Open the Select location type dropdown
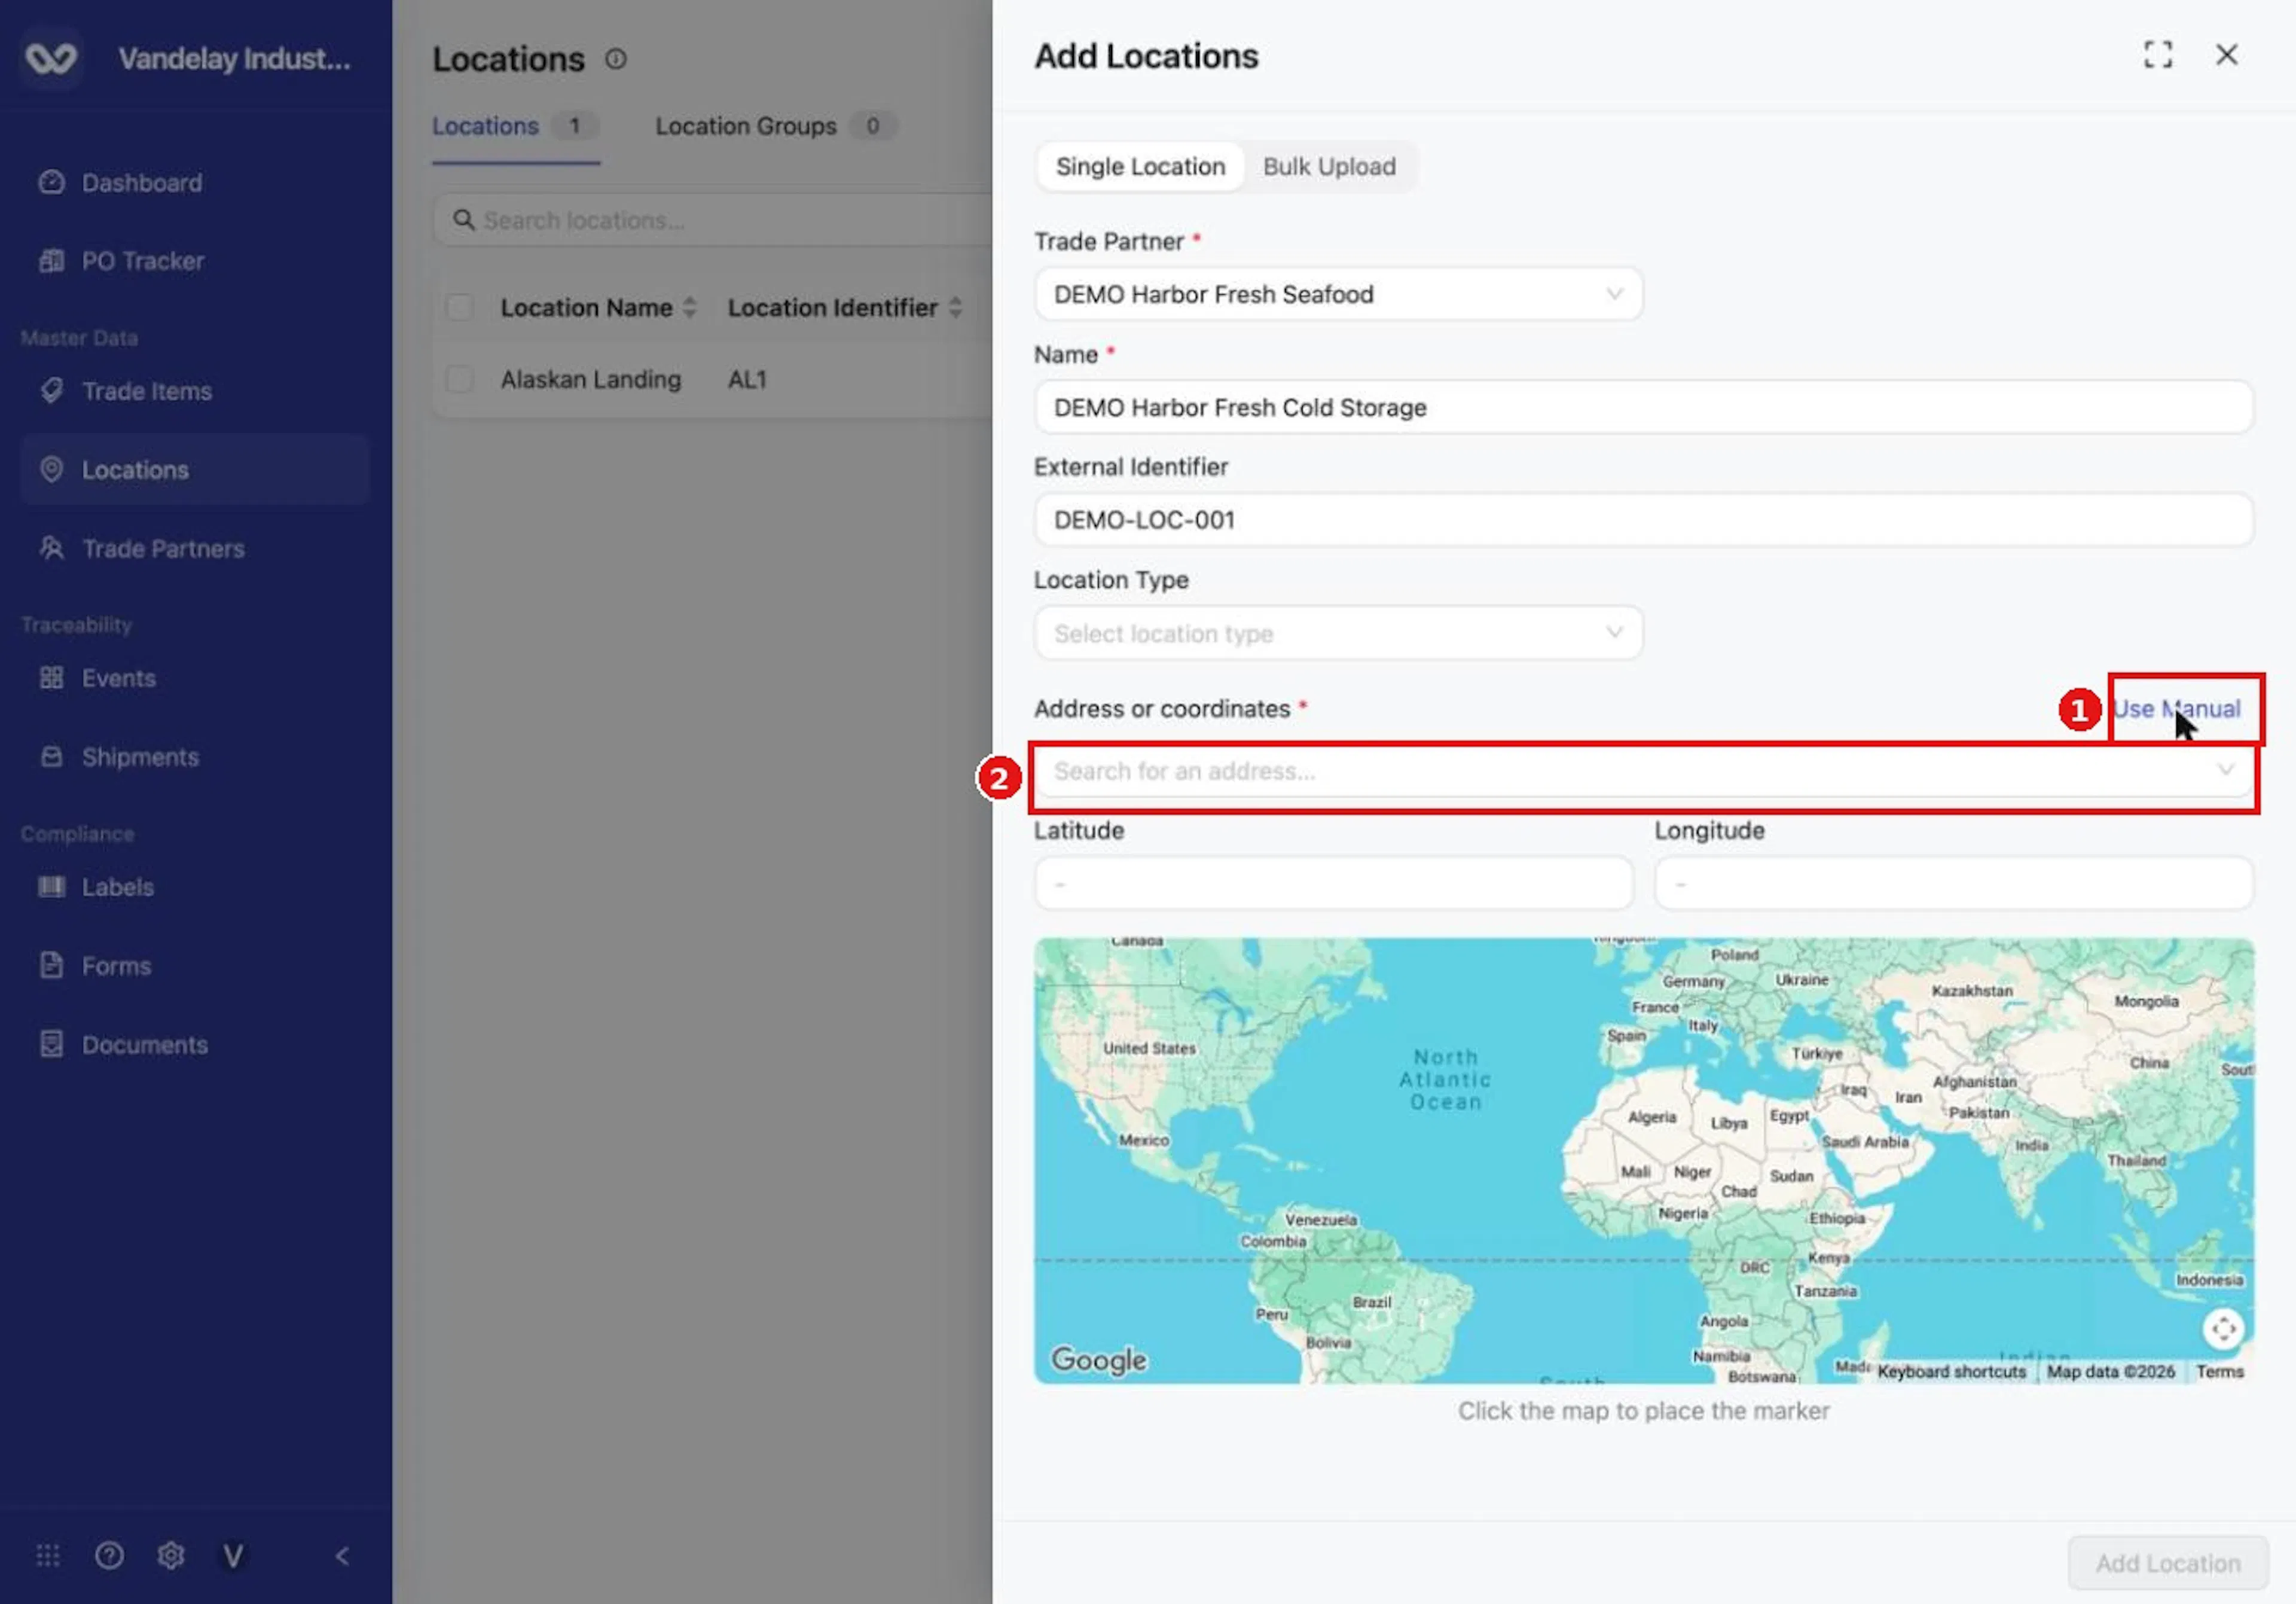Image resolution: width=2296 pixels, height=1604 pixels. 1338,633
